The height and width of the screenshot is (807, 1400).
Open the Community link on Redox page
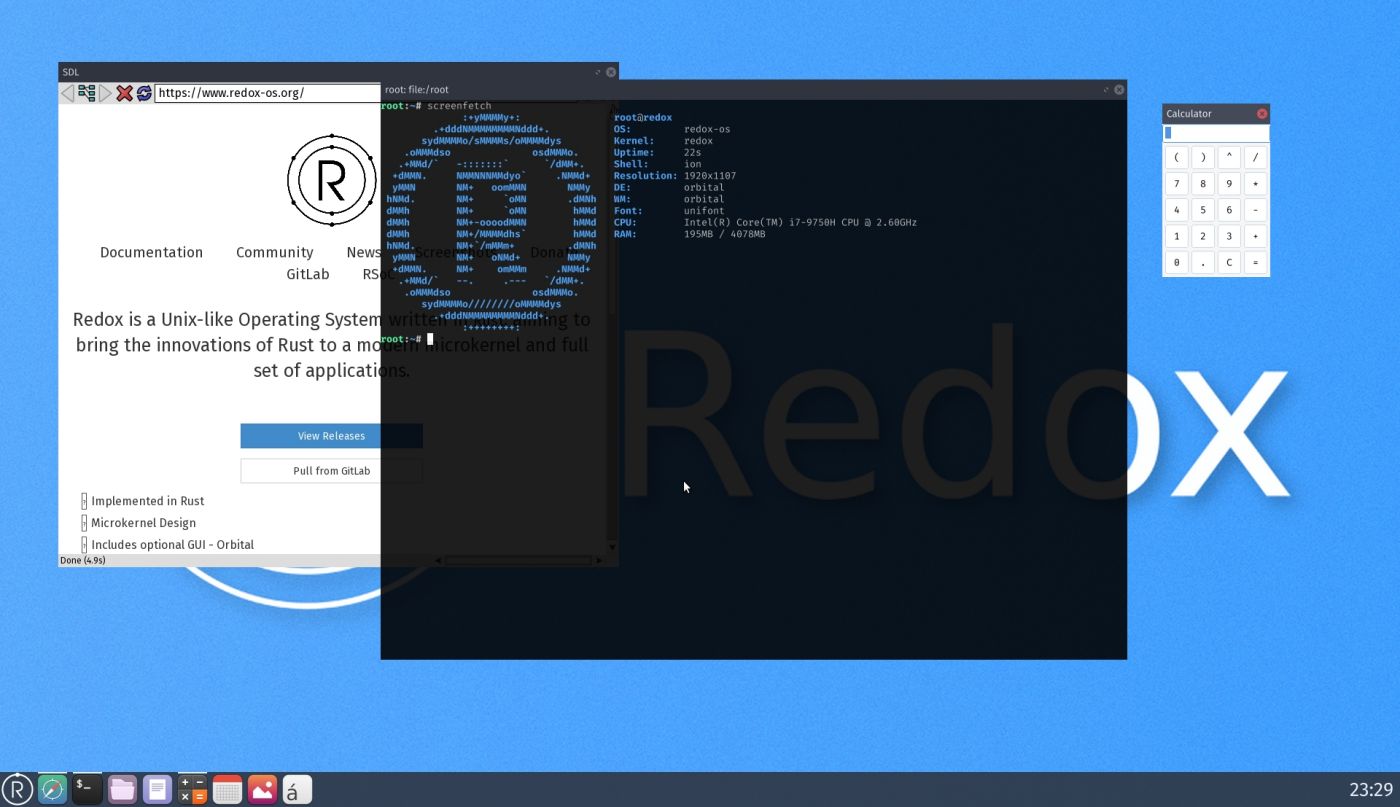274,252
